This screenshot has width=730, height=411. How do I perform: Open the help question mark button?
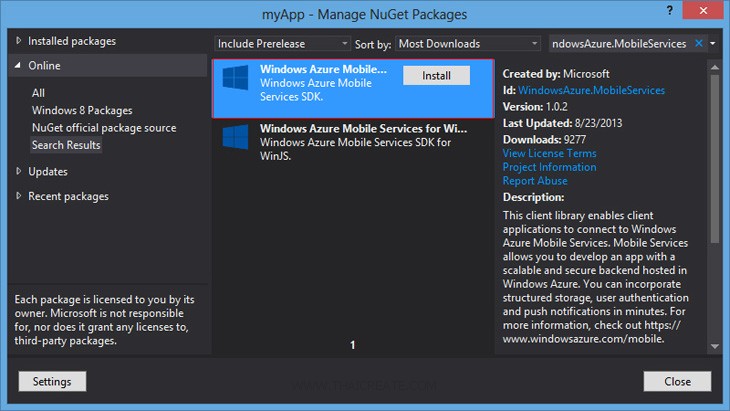[x=669, y=10]
